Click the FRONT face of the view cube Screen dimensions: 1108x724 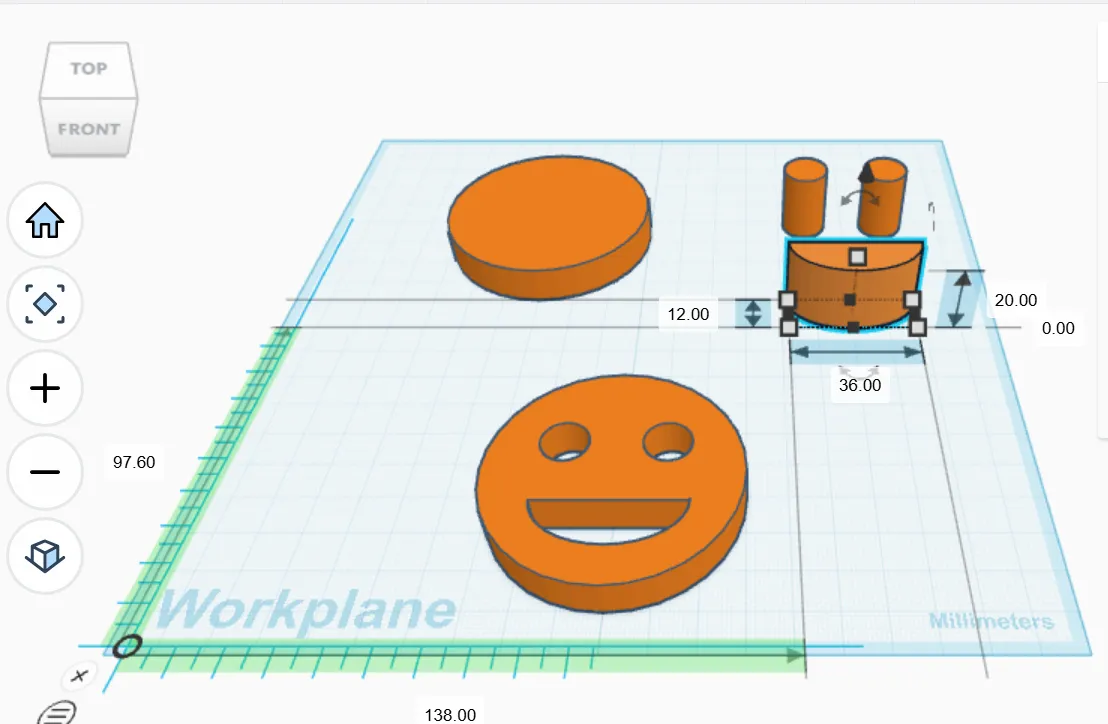click(88, 128)
